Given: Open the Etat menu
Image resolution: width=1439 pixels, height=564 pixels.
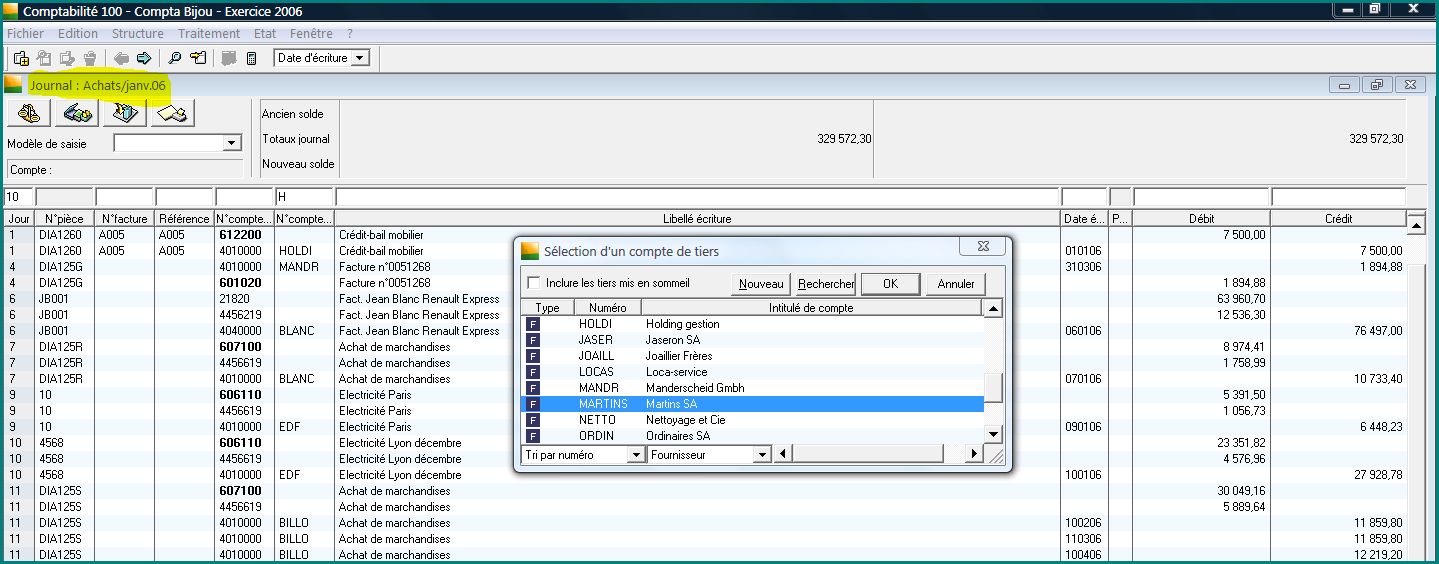Looking at the screenshot, I should click(265, 33).
